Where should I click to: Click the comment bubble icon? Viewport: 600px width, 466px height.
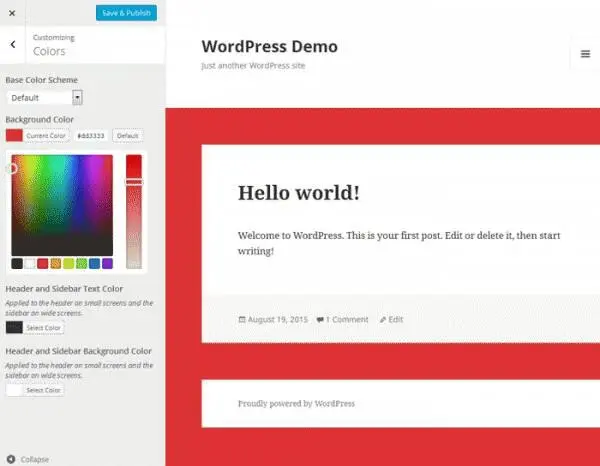pos(320,319)
